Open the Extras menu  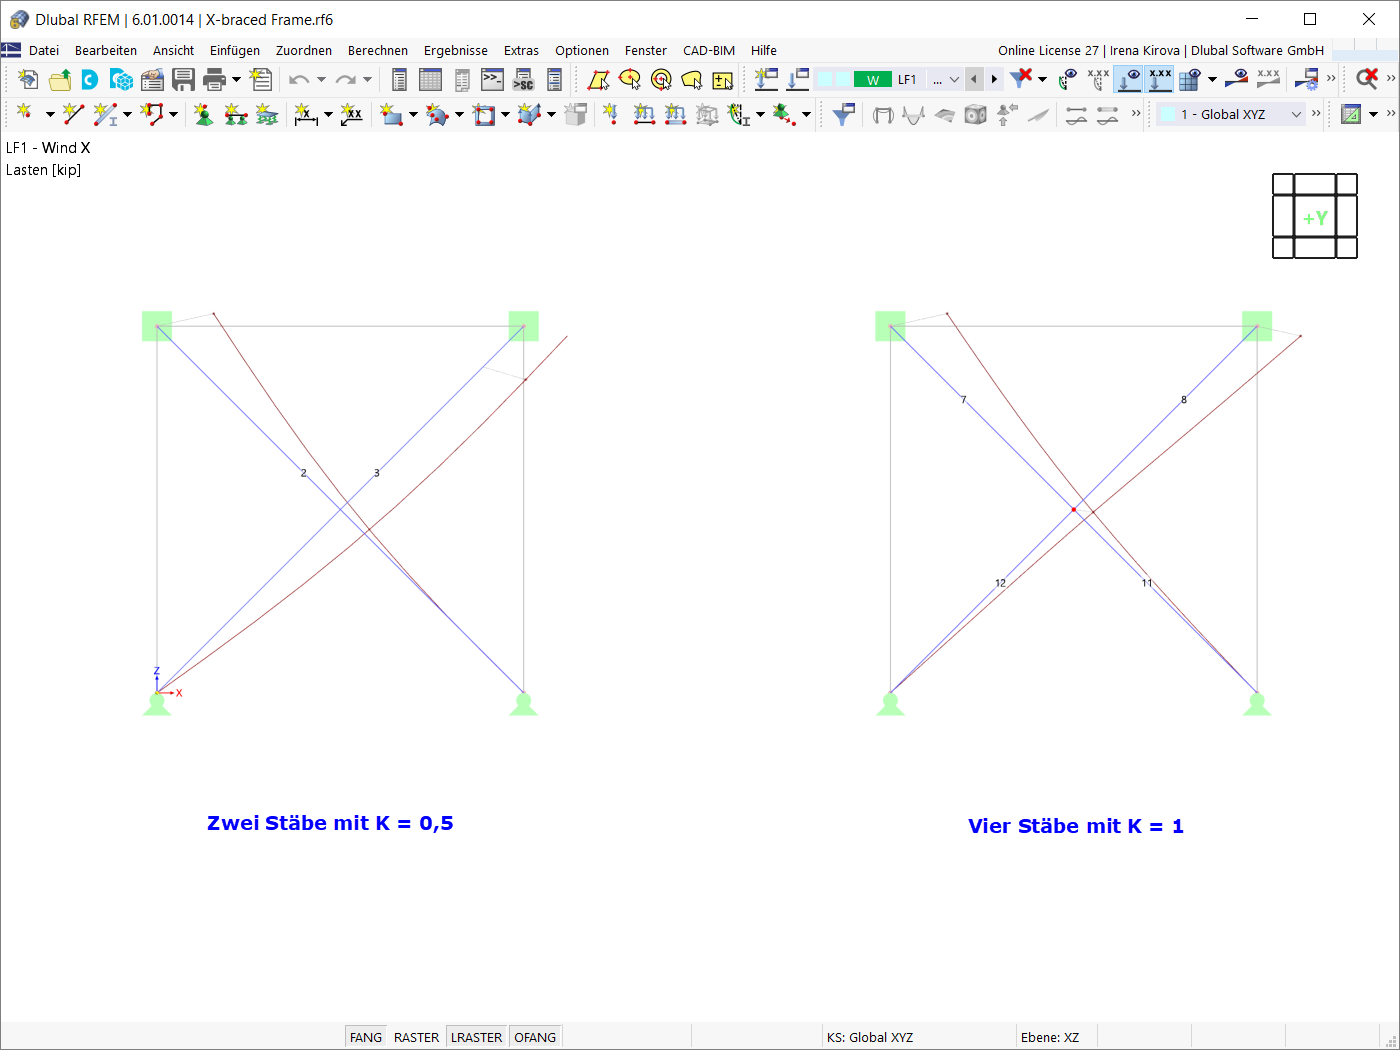(x=521, y=50)
